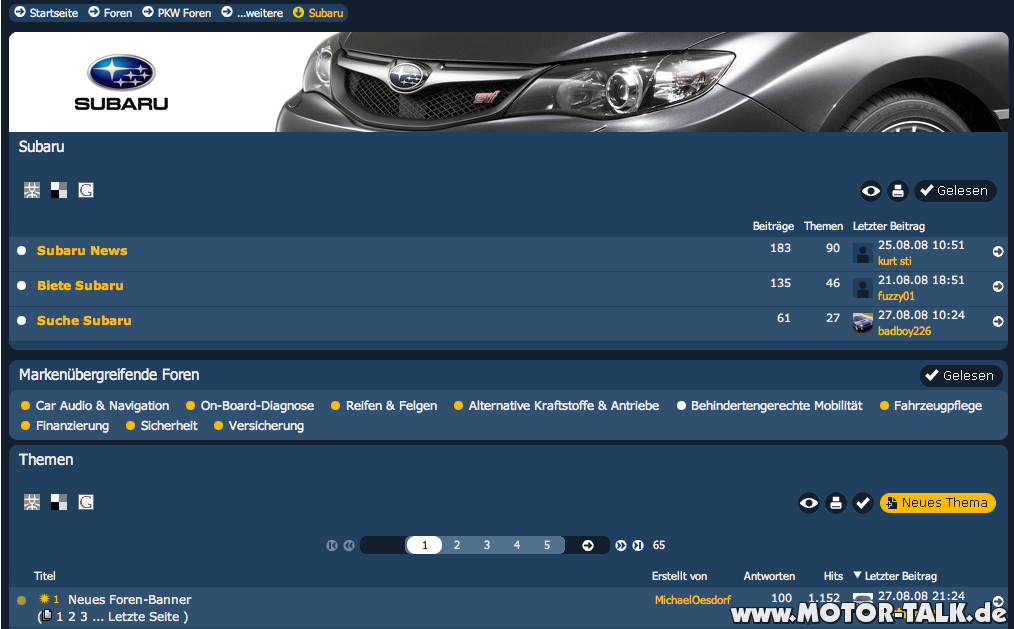Select the checkered style icon in the Subaru section
Image resolution: width=1014 pixels, height=629 pixels.
pos(59,190)
